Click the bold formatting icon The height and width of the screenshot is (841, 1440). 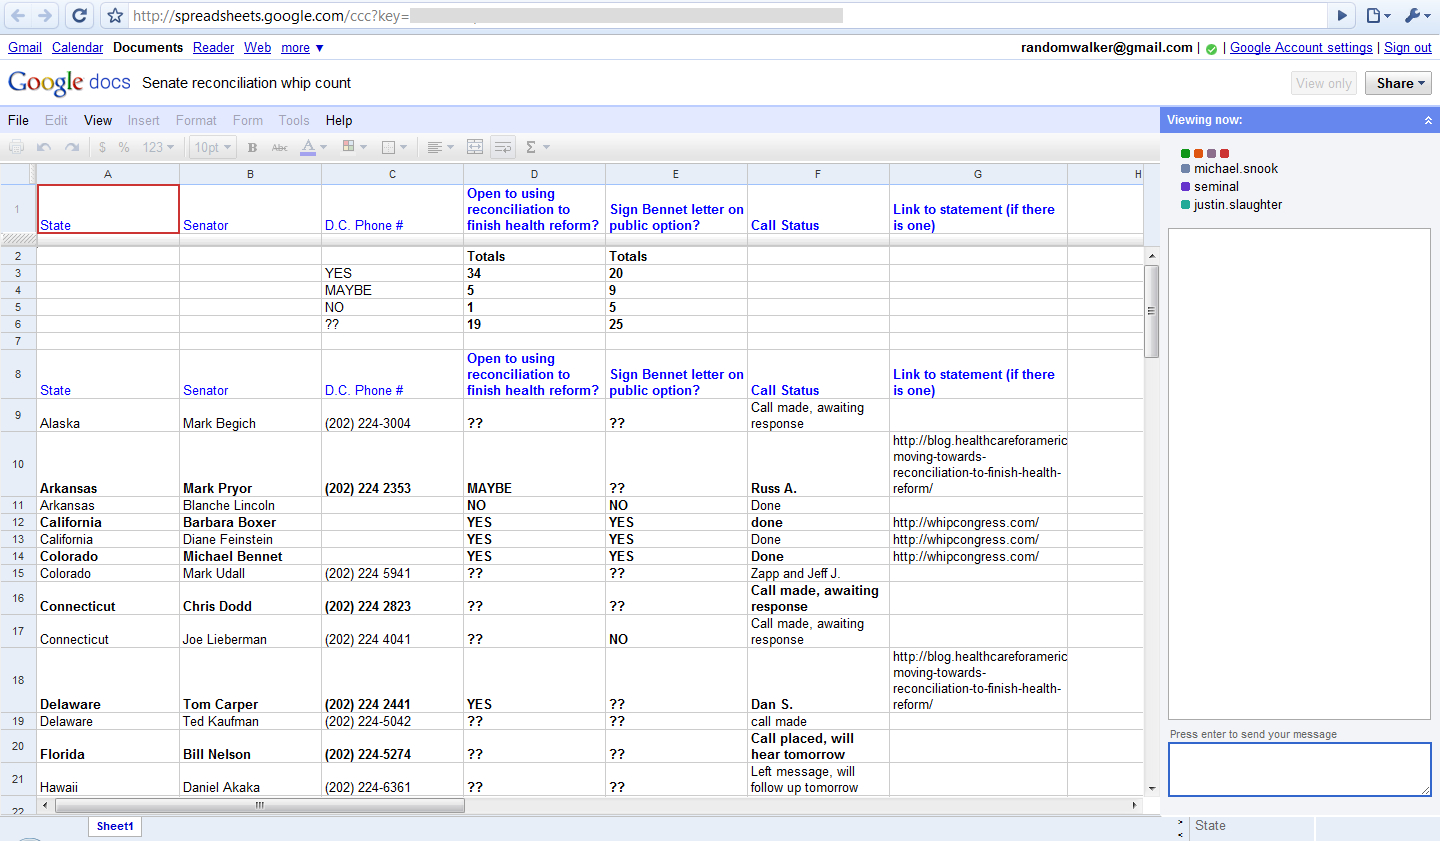252,147
